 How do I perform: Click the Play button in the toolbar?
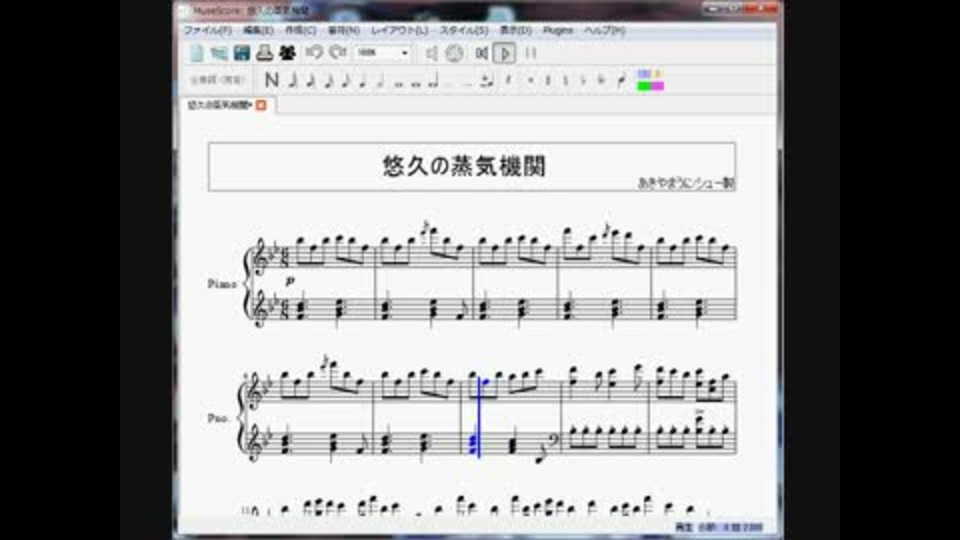coord(504,53)
